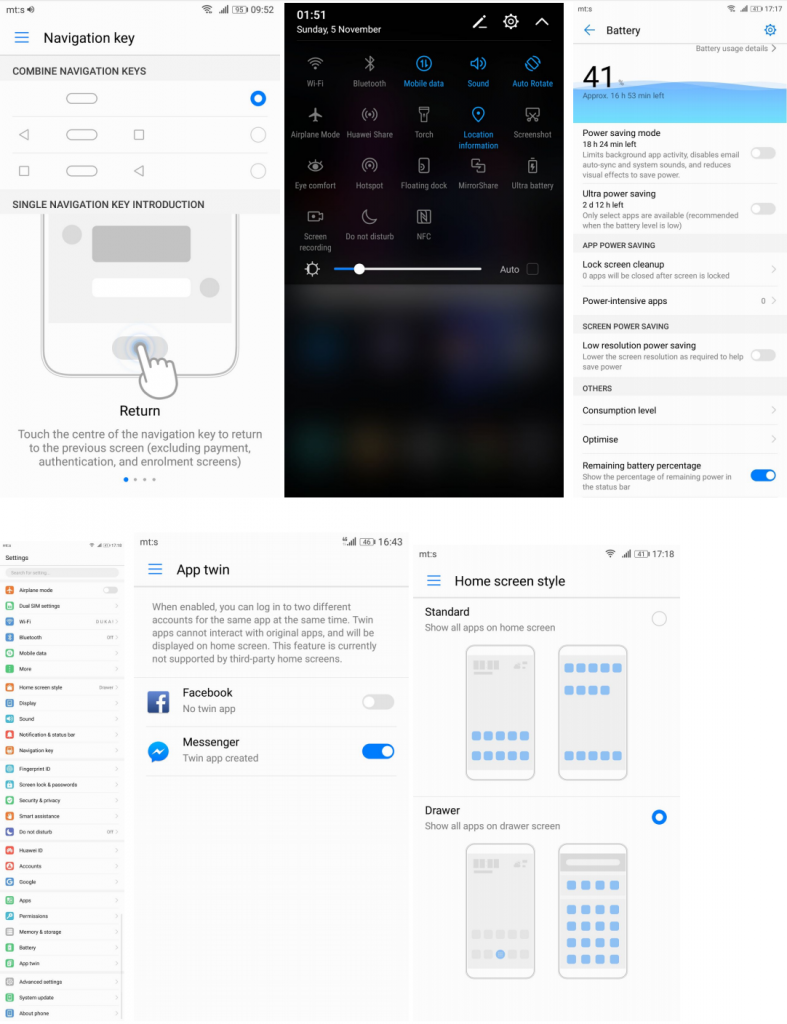Enable Power saving mode switch

pos(762,153)
